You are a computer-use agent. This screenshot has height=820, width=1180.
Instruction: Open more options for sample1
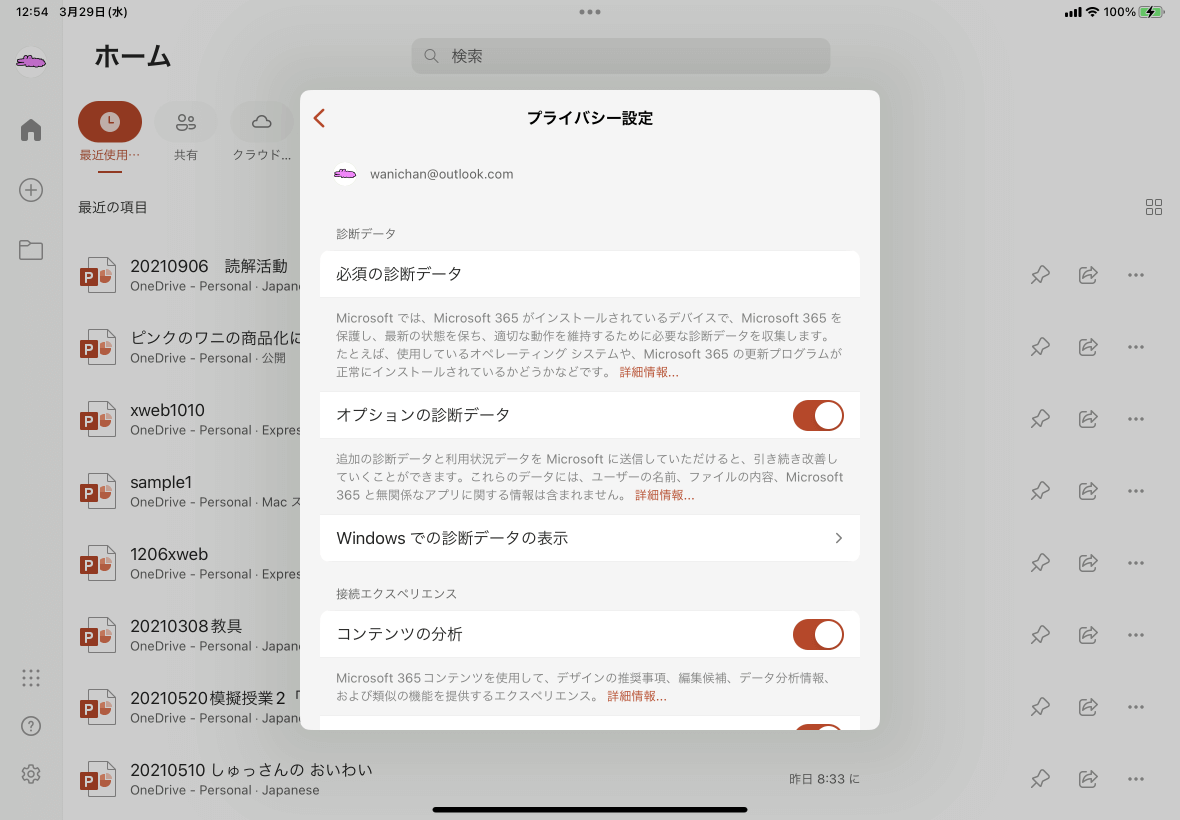1136,491
